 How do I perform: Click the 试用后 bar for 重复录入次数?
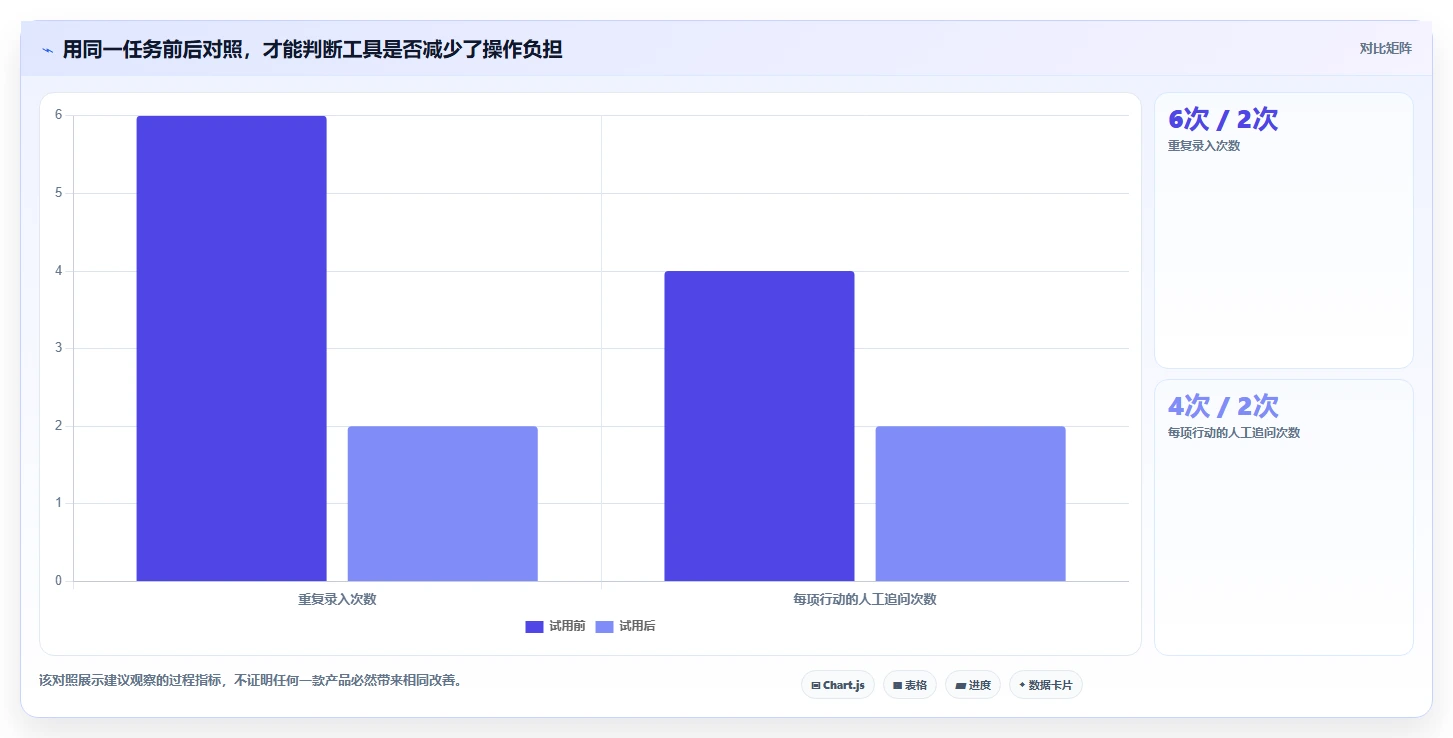coord(442,503)
